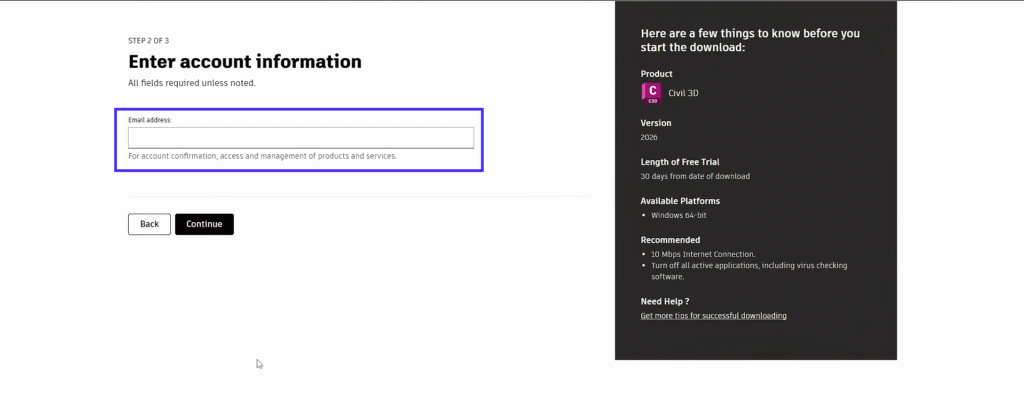The image size is (1024, 415).
Task: Click the 30 days from date of download text
Action: click(695, 176)
